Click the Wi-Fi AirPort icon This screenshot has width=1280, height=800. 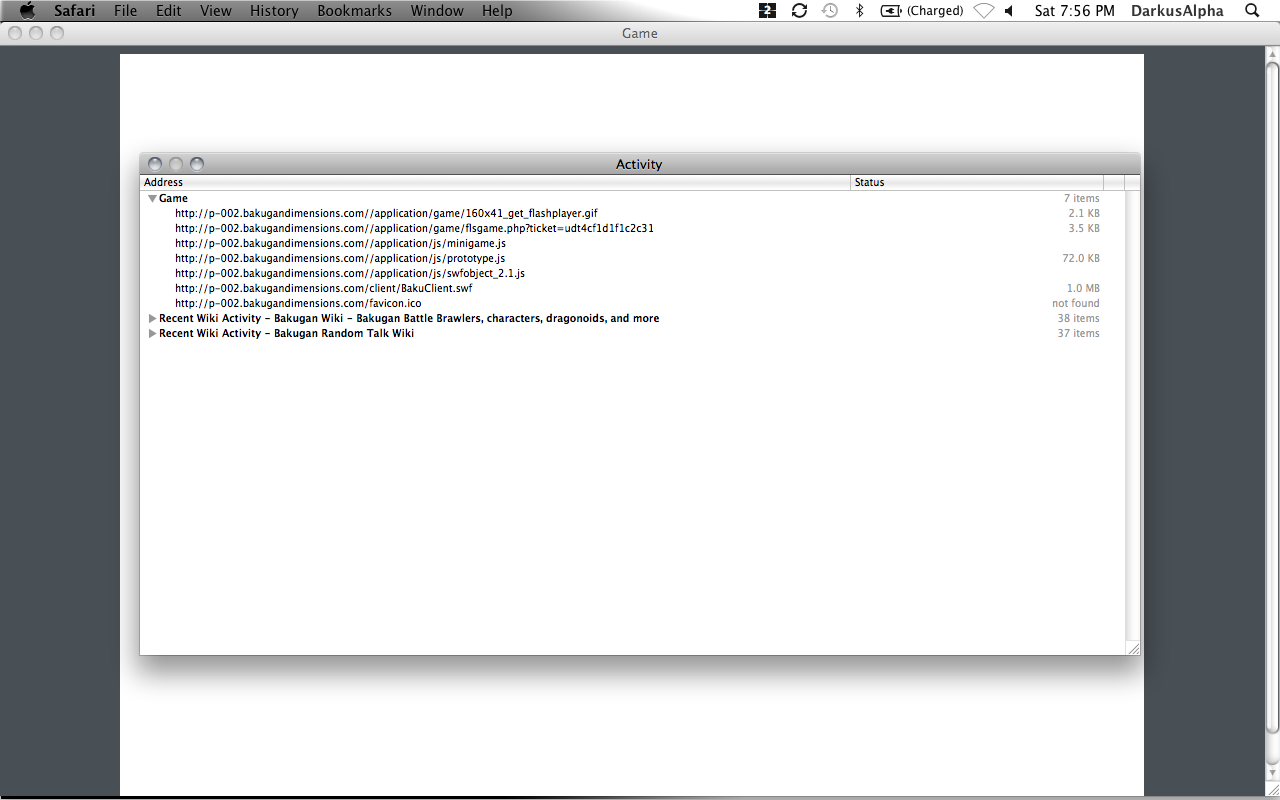click(x=983, y=11)
